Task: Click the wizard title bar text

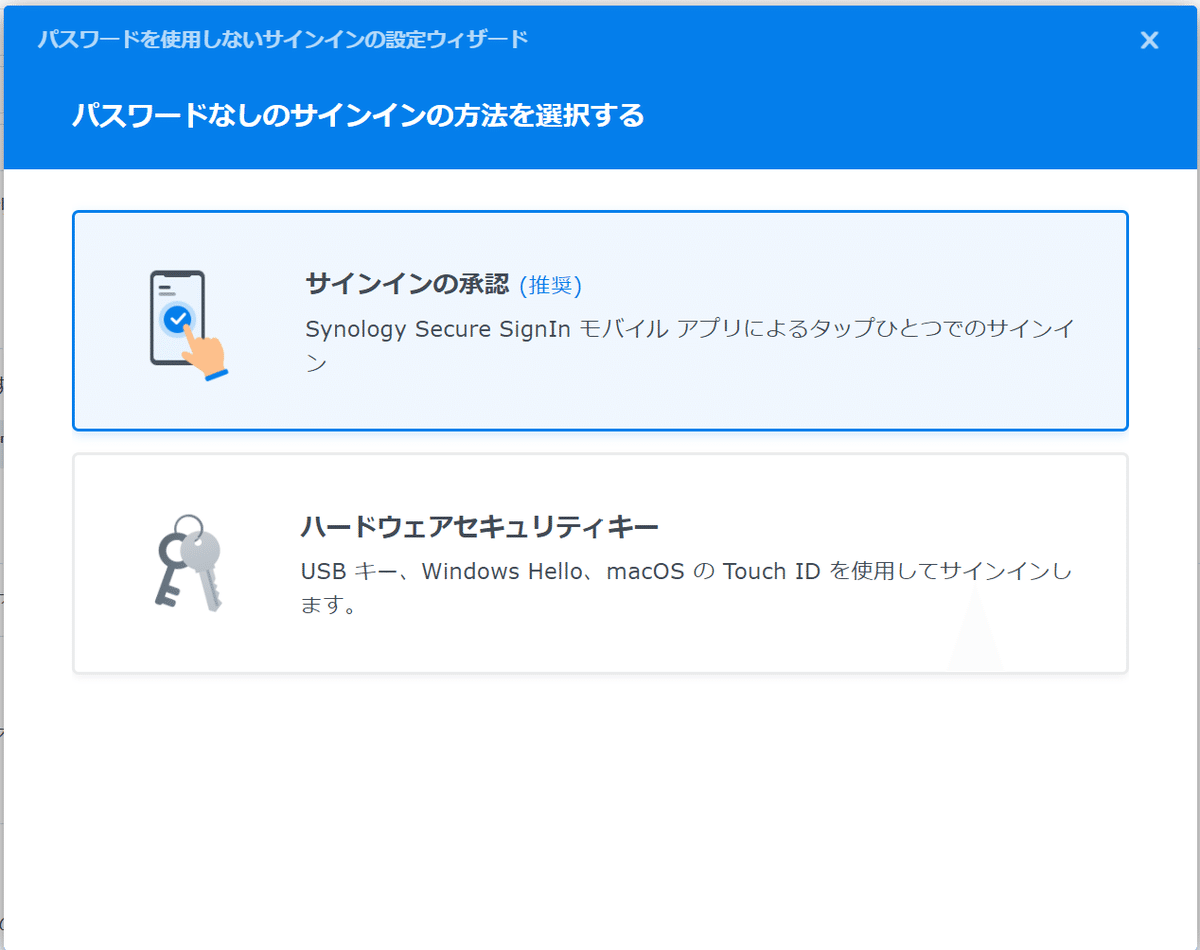Action: [283, 39]
